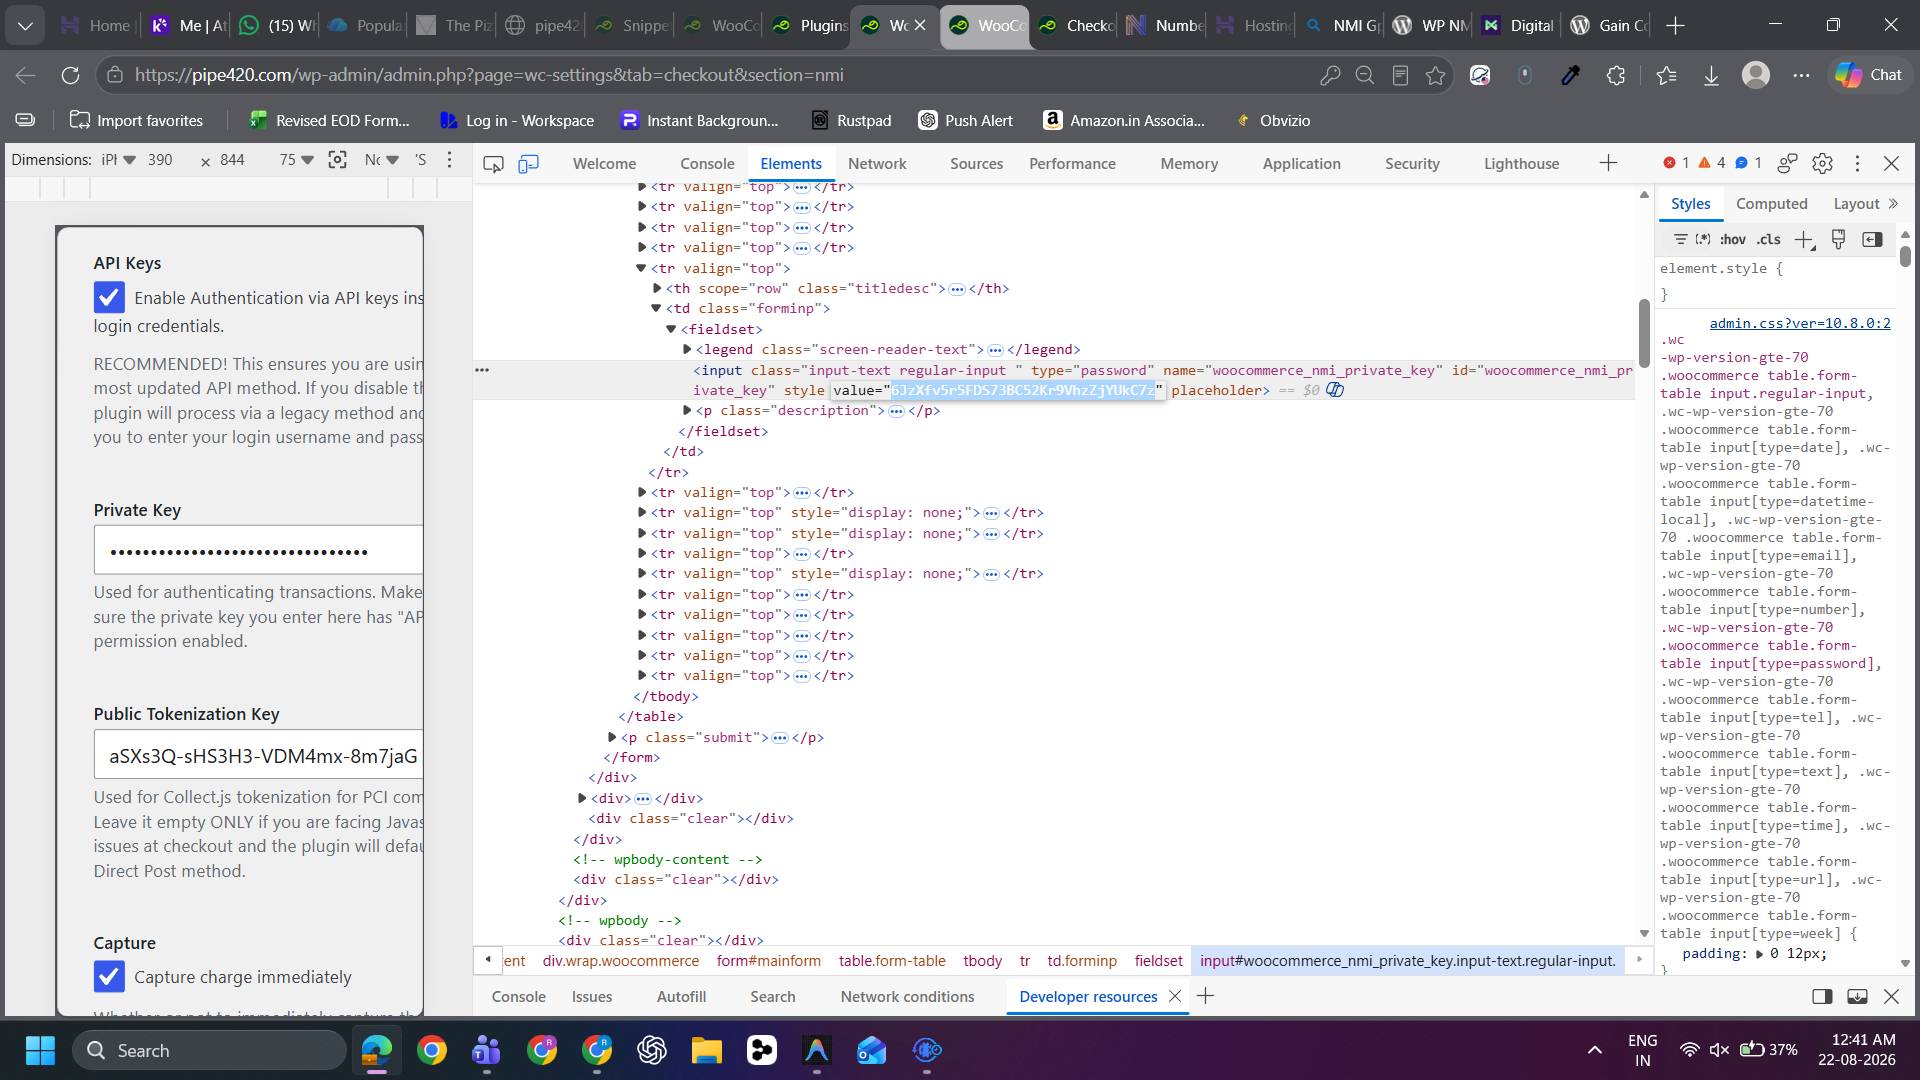Screen dimensions: 1920x1080
Task: Click the Public Tokenization Key field
Action: click(x=258, y=755)
